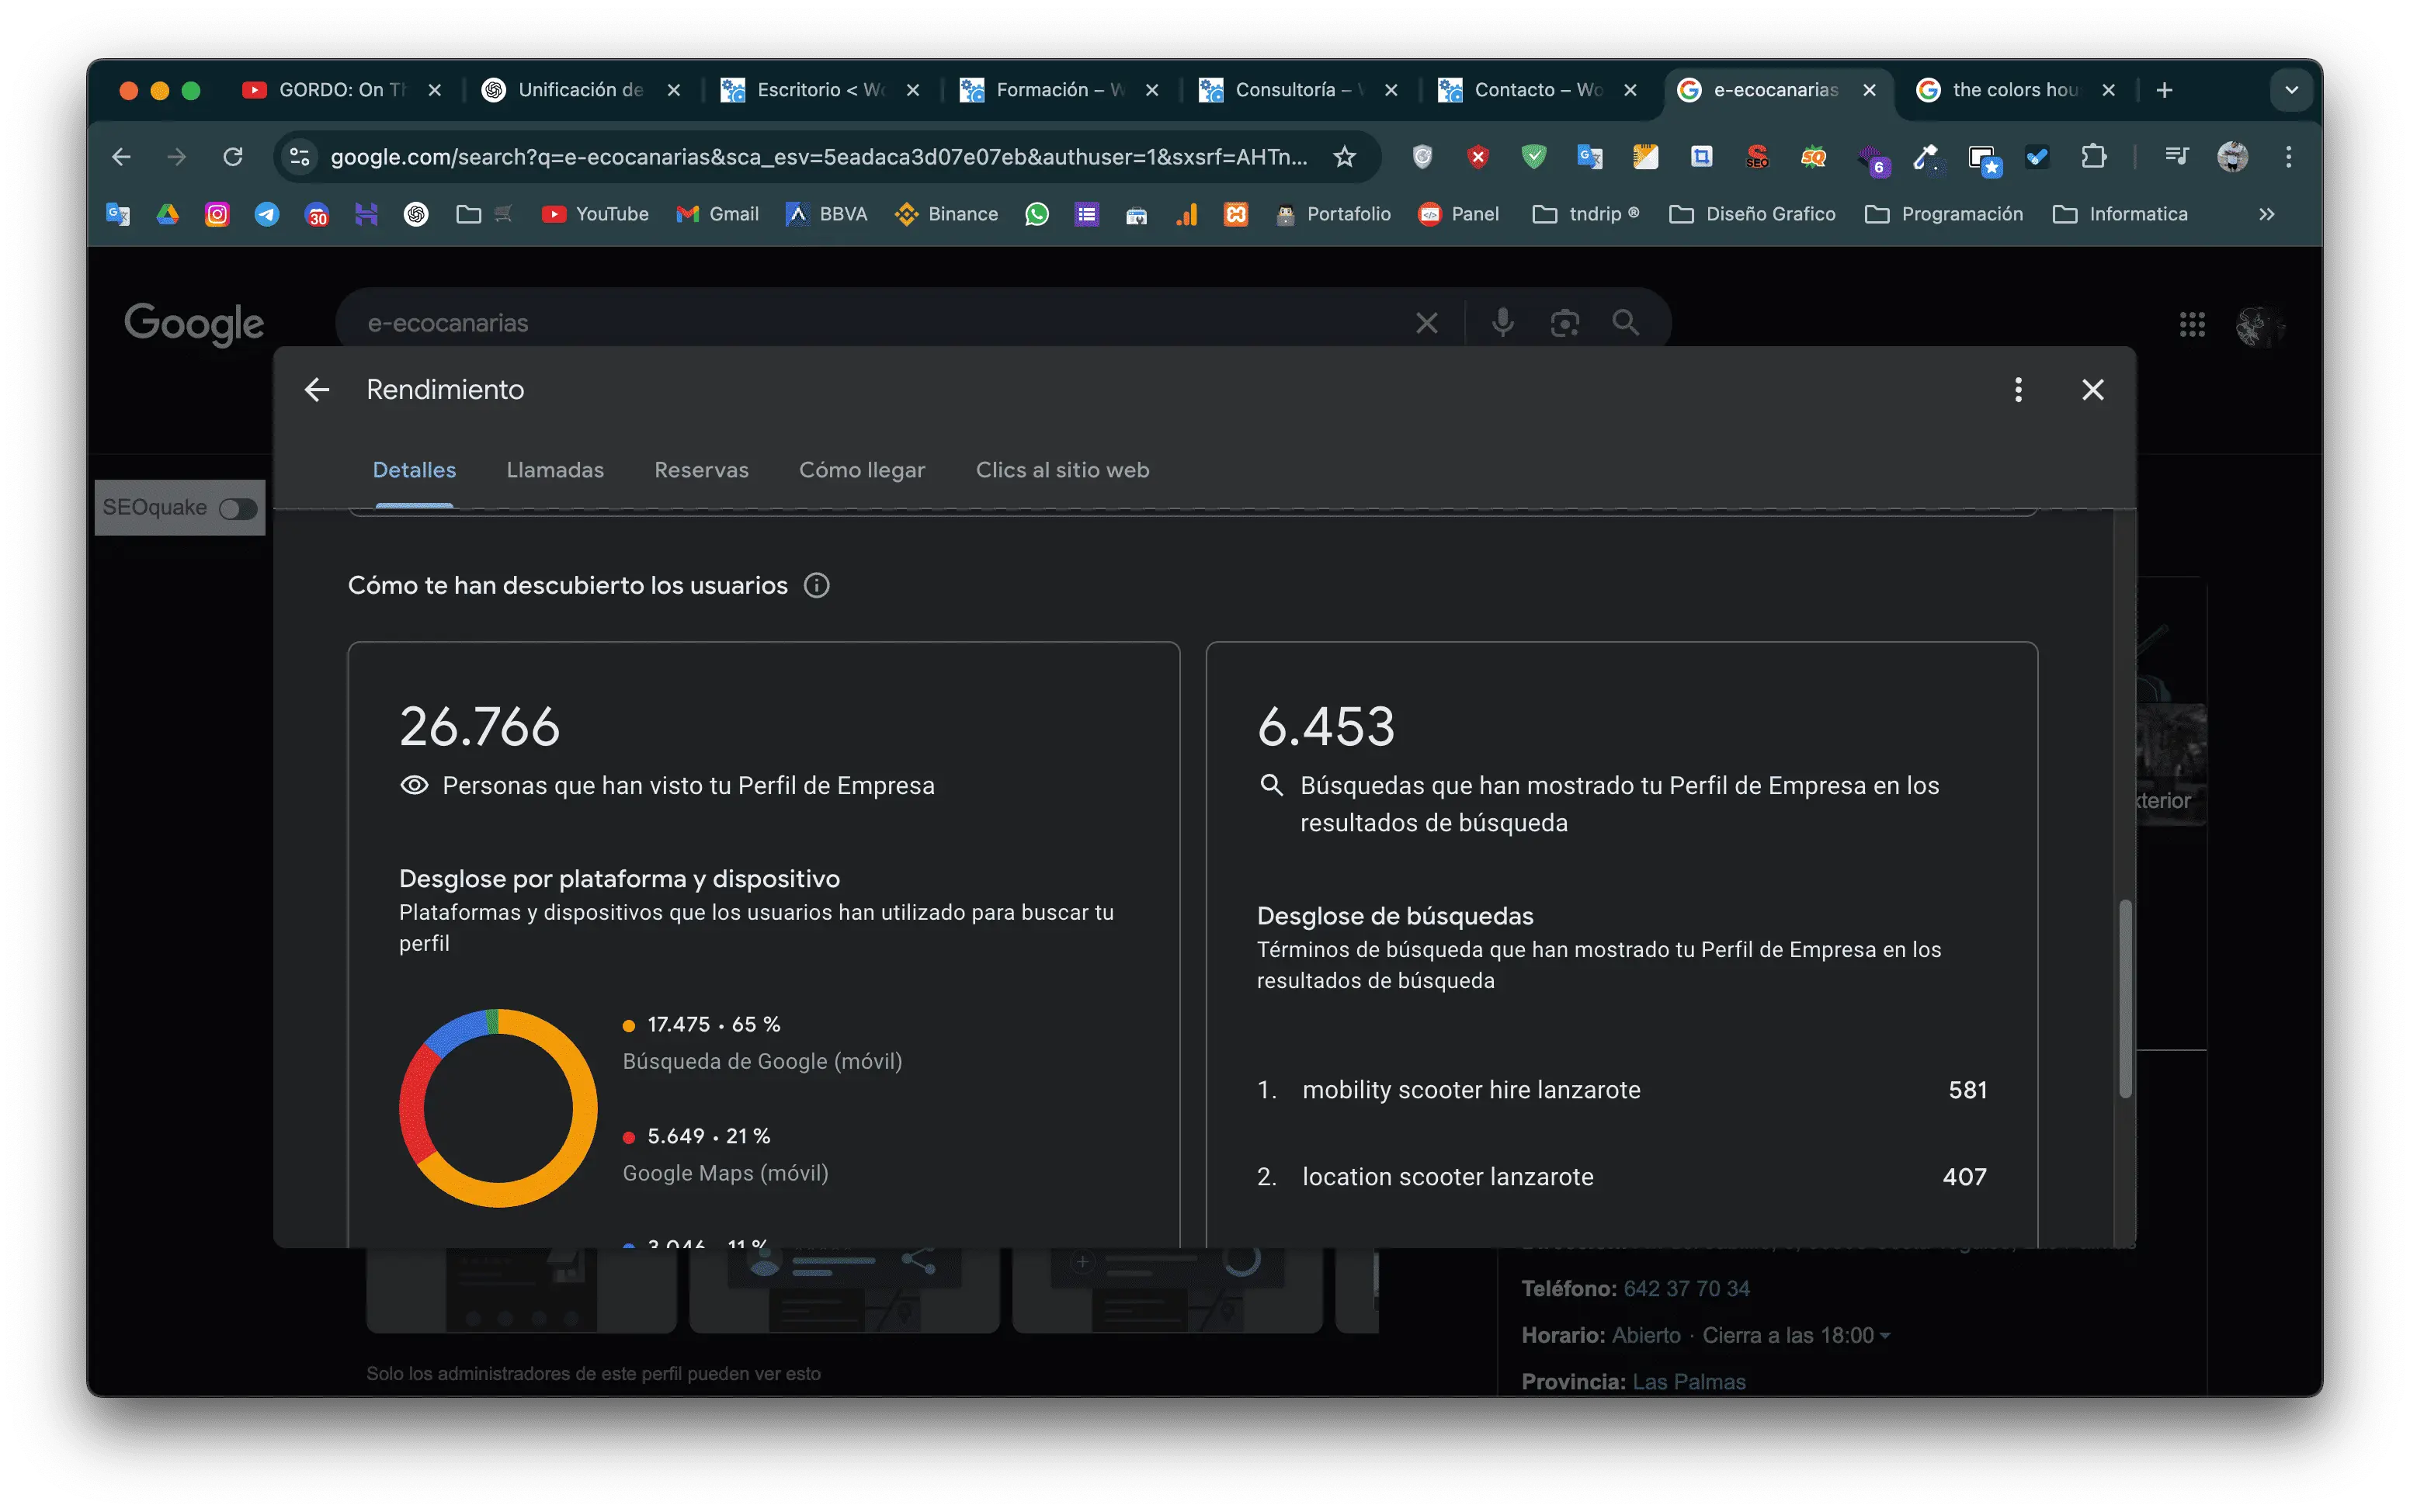The height and width of the screenshot is (1512, 2410).
Task: Click the Google logo
Action: 194,324
